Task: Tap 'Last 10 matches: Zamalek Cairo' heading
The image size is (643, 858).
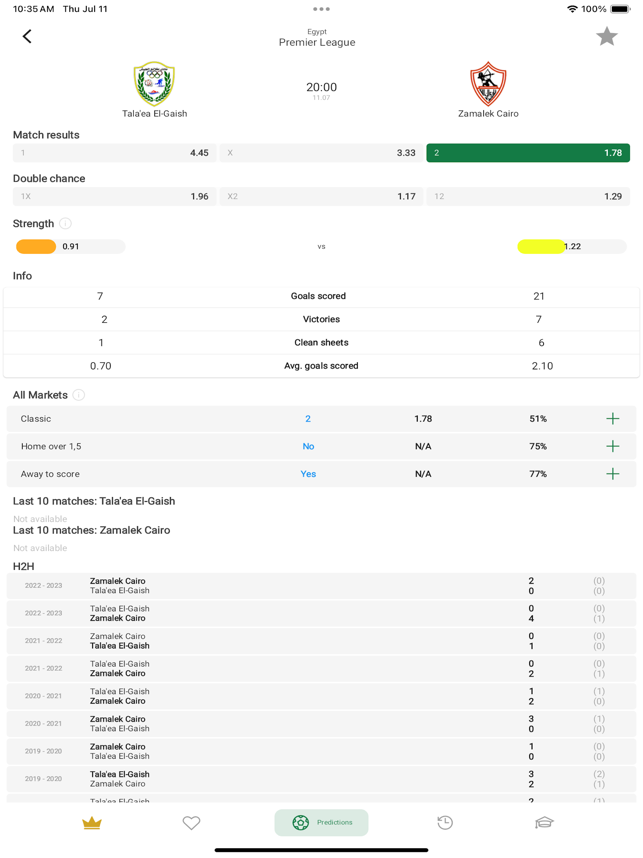Action: point(91,530)
